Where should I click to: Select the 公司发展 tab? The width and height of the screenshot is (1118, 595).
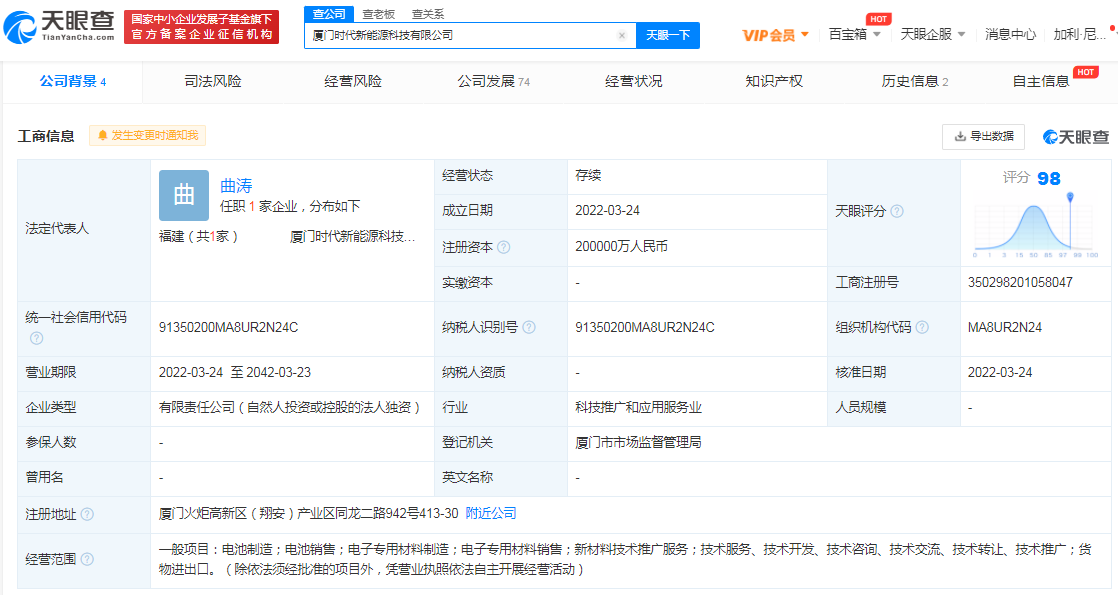click(493, 81)
